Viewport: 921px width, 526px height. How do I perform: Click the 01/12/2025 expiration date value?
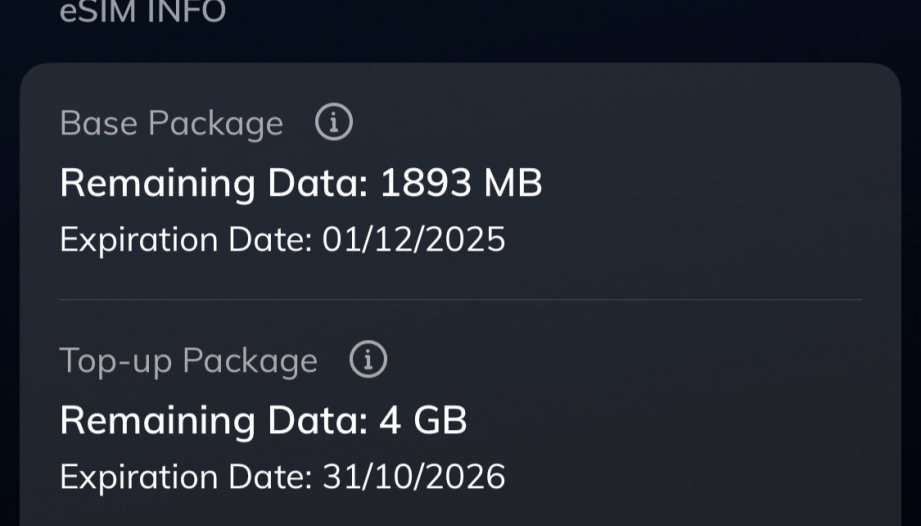coord(413,240)
